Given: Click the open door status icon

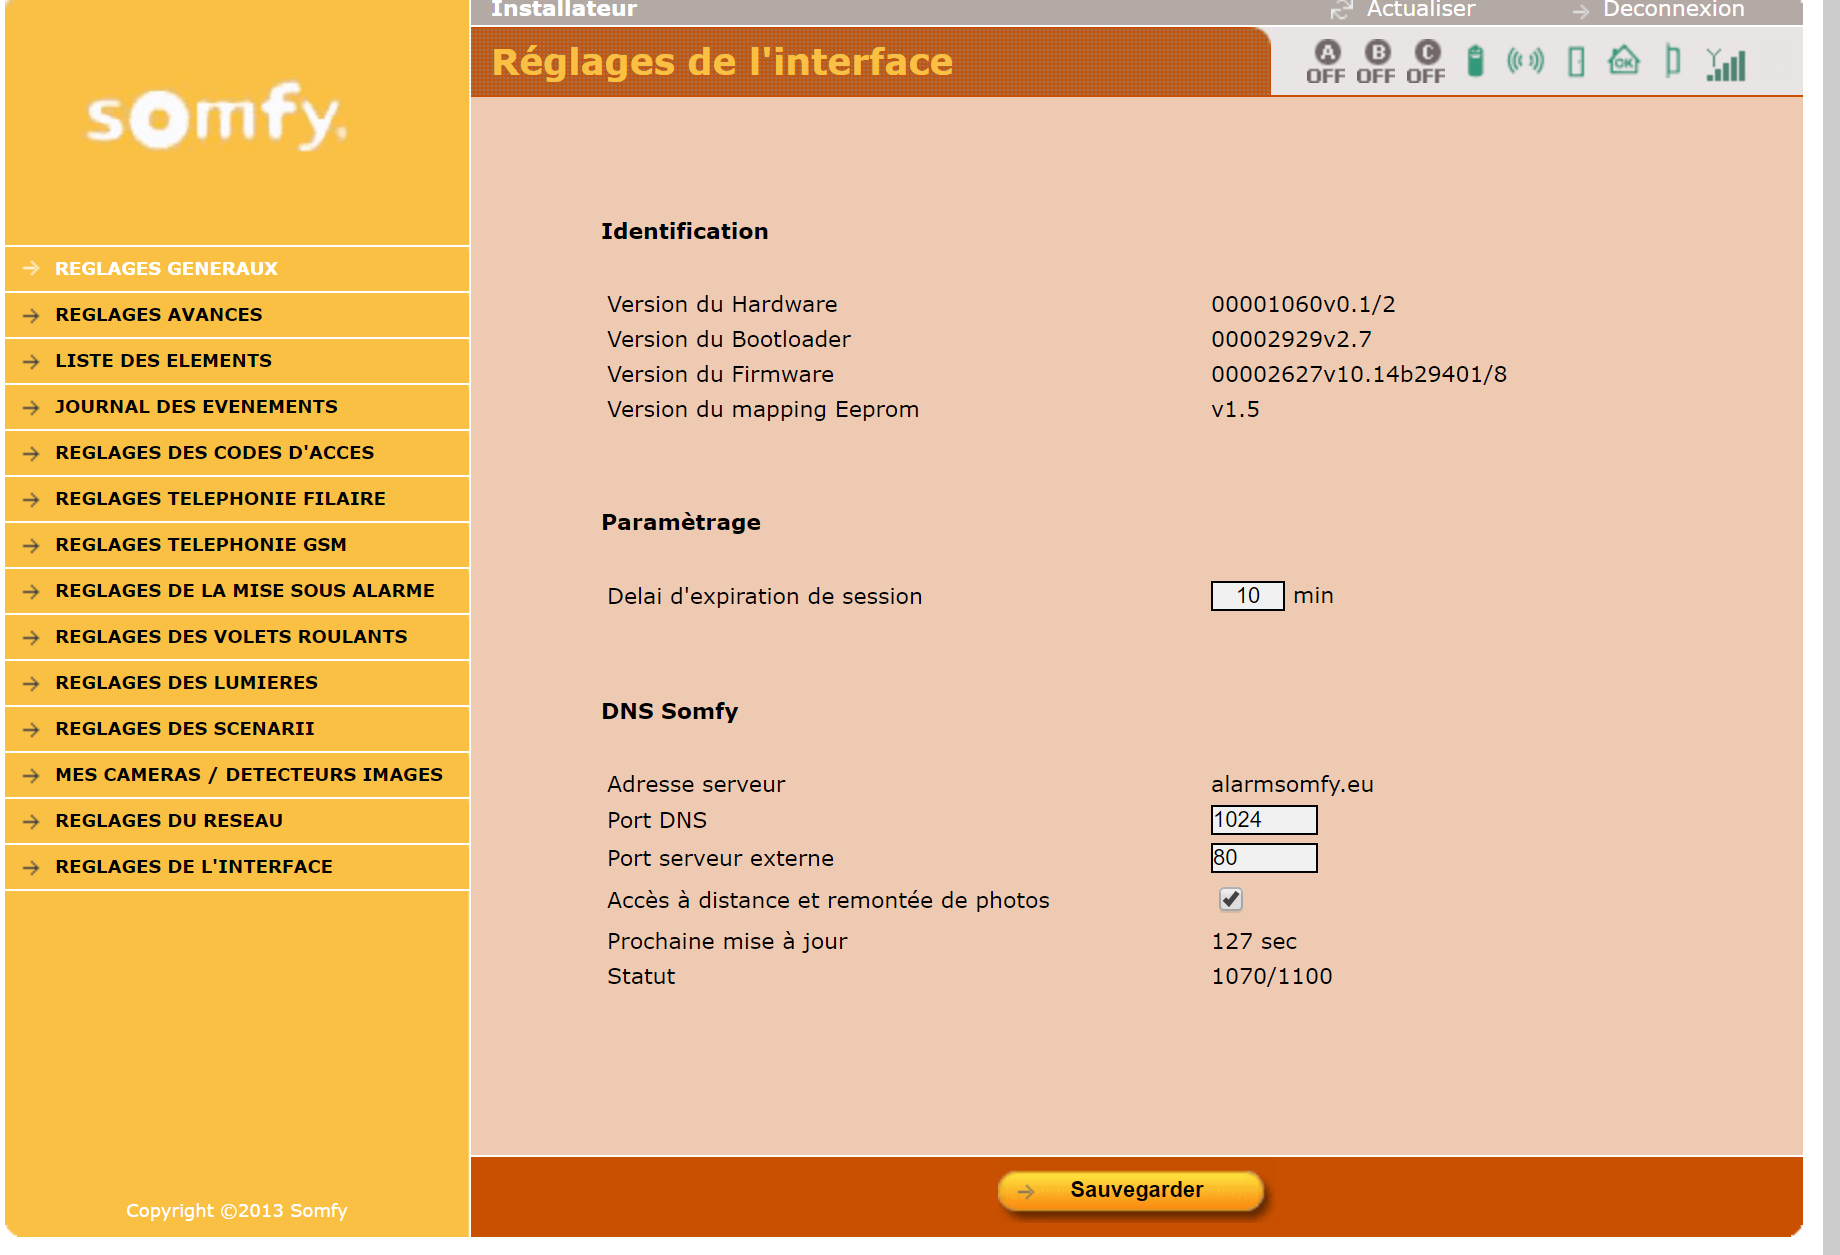Looking at the screenshot, I should coord(1672,61).
